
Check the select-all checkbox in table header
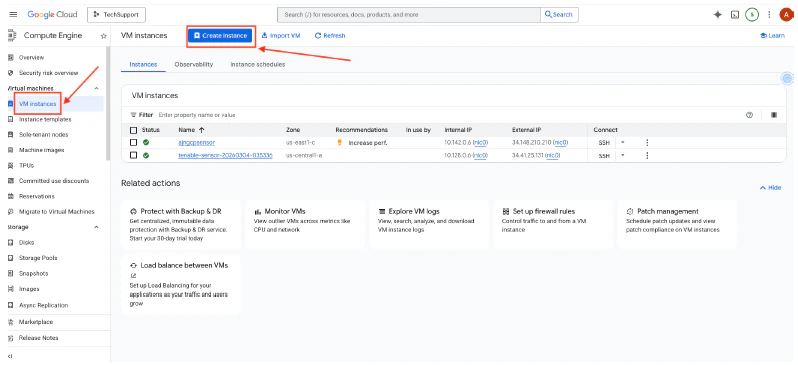point(134,130)
